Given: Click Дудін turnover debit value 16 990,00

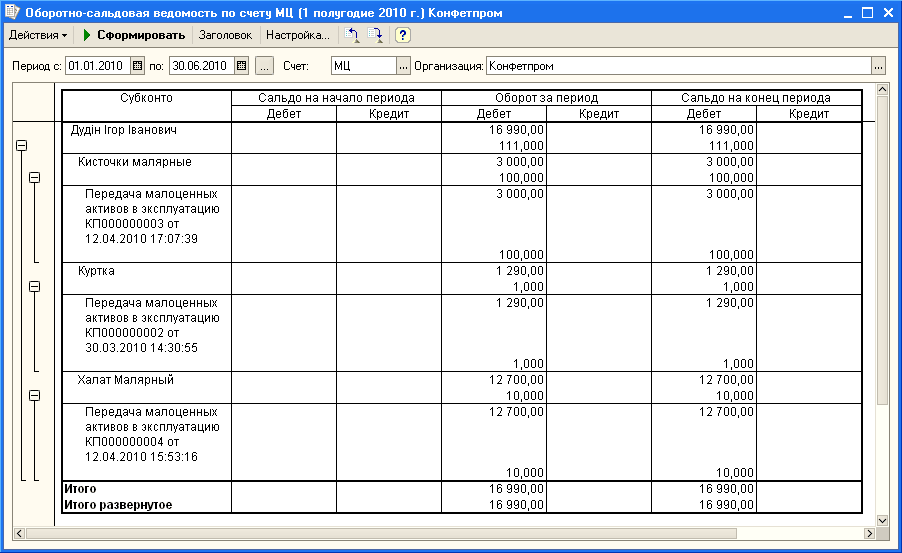Looking at the screenshot, I should pos(516,130).
